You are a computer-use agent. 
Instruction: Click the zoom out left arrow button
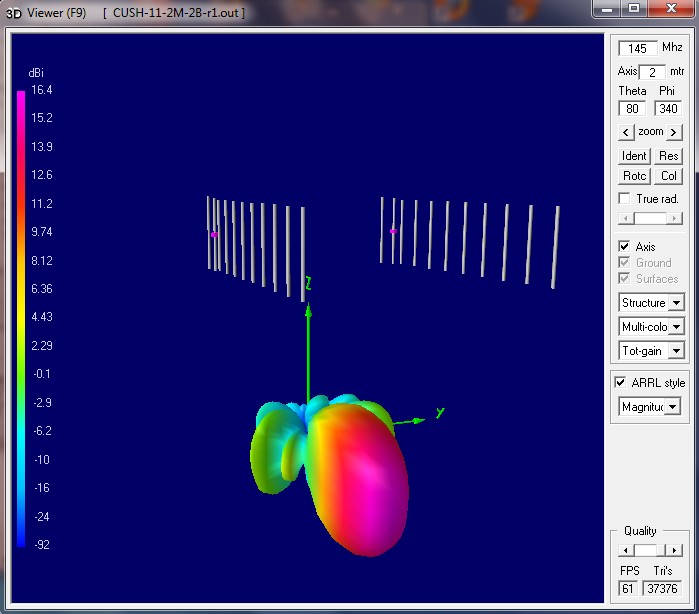coord(626,132)
